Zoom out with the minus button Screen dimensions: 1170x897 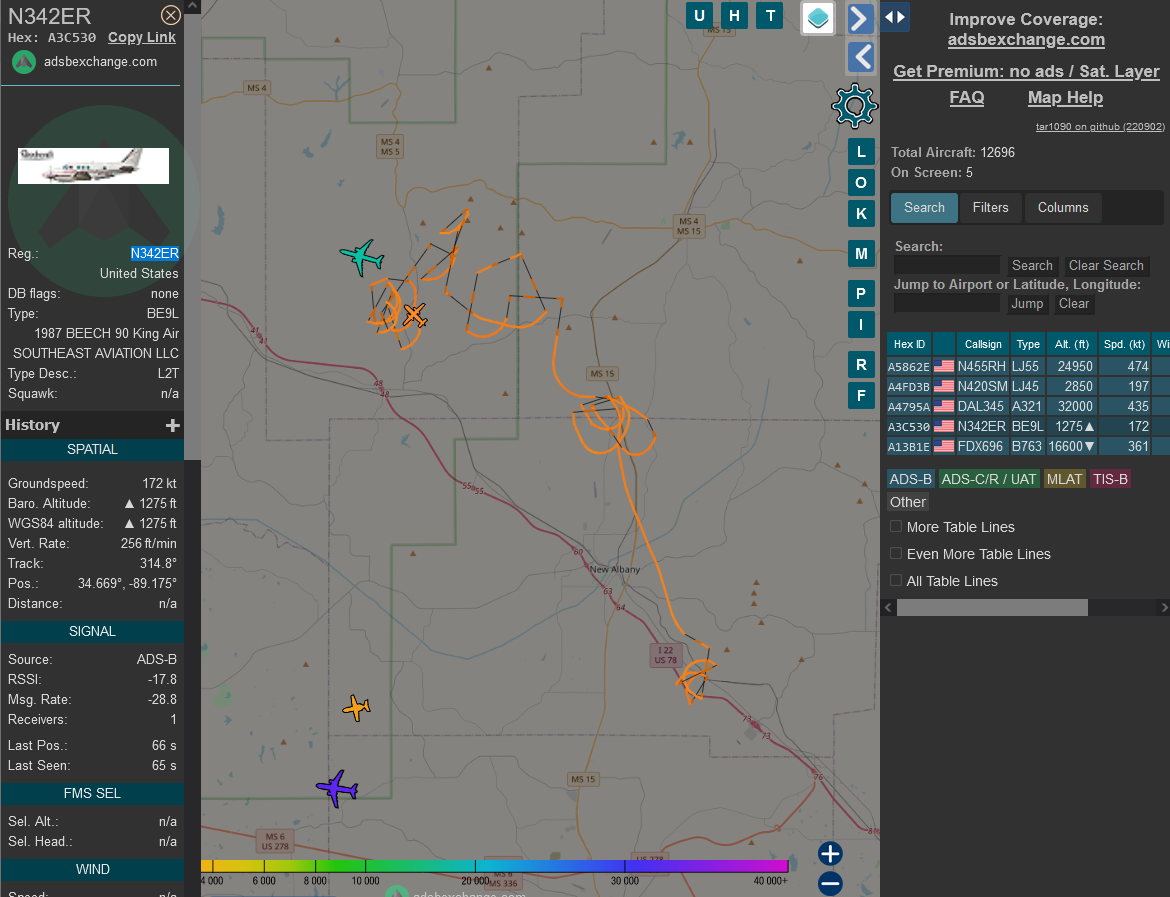(x=830, y=883)
